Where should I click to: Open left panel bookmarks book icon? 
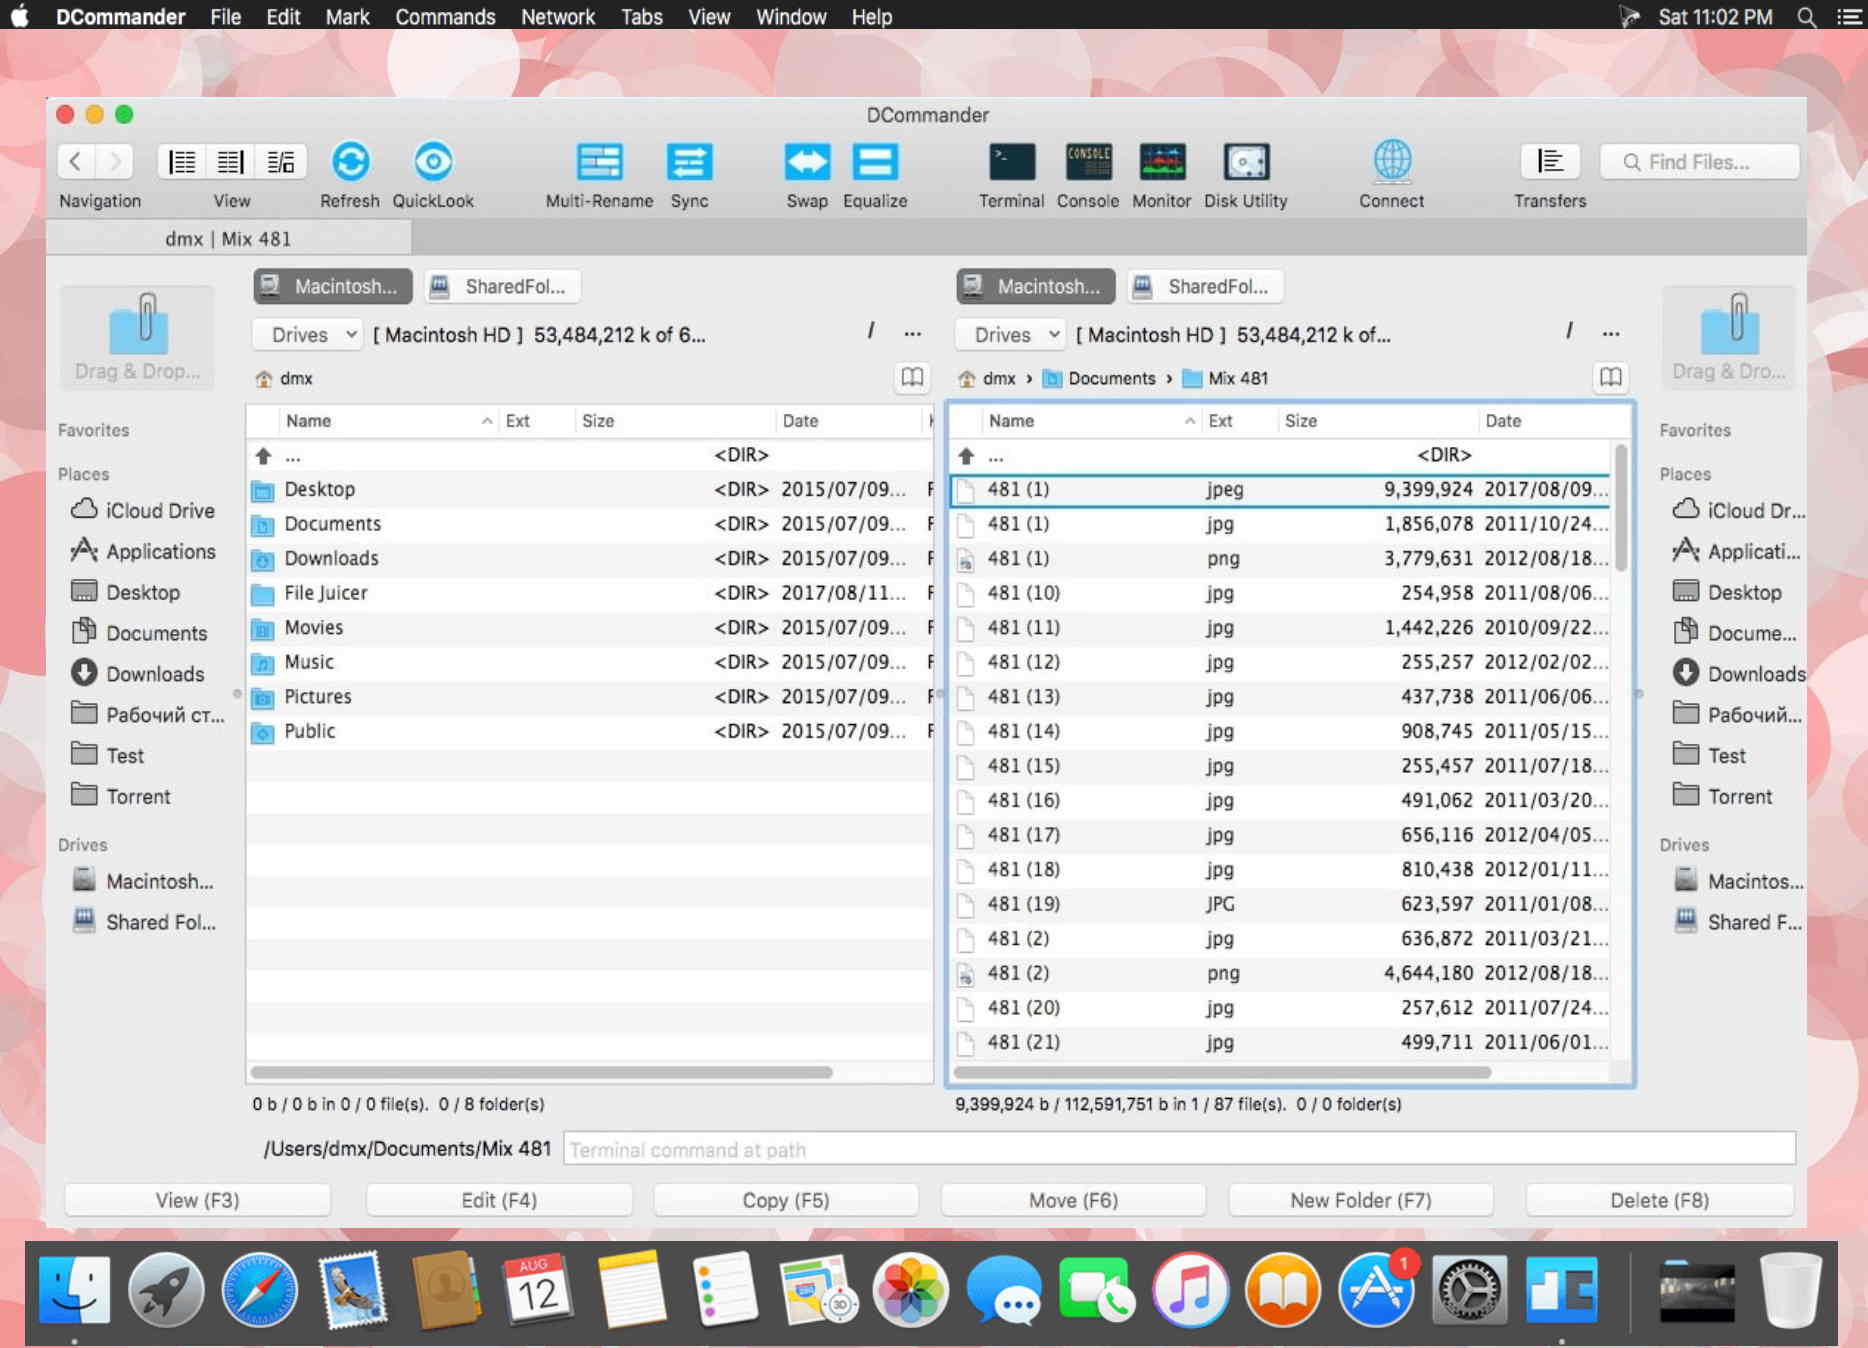[x=912, y=377]
